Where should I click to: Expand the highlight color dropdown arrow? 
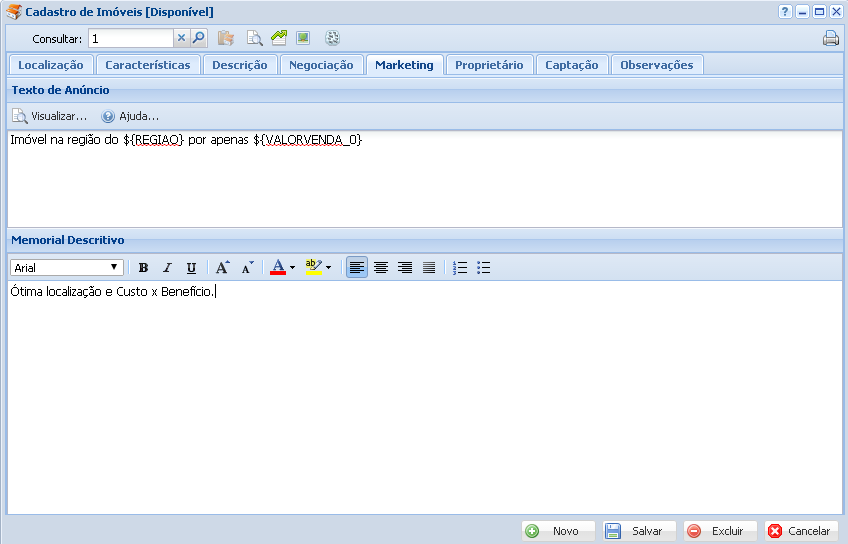[x=328, y=268]
